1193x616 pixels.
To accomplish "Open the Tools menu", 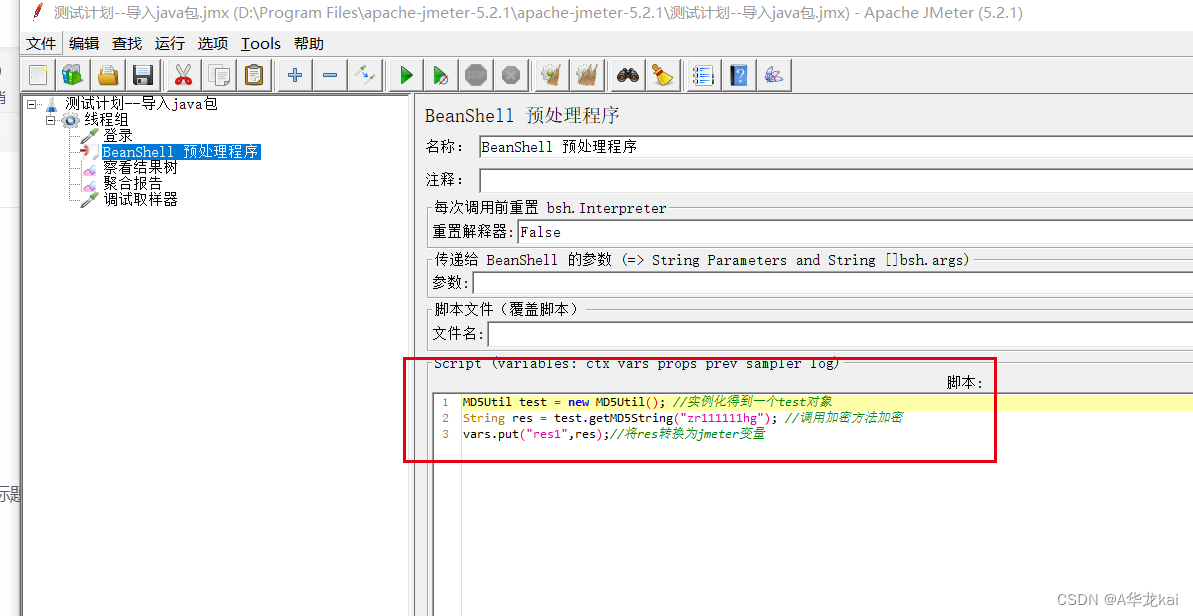I will (x=260, y=43).
